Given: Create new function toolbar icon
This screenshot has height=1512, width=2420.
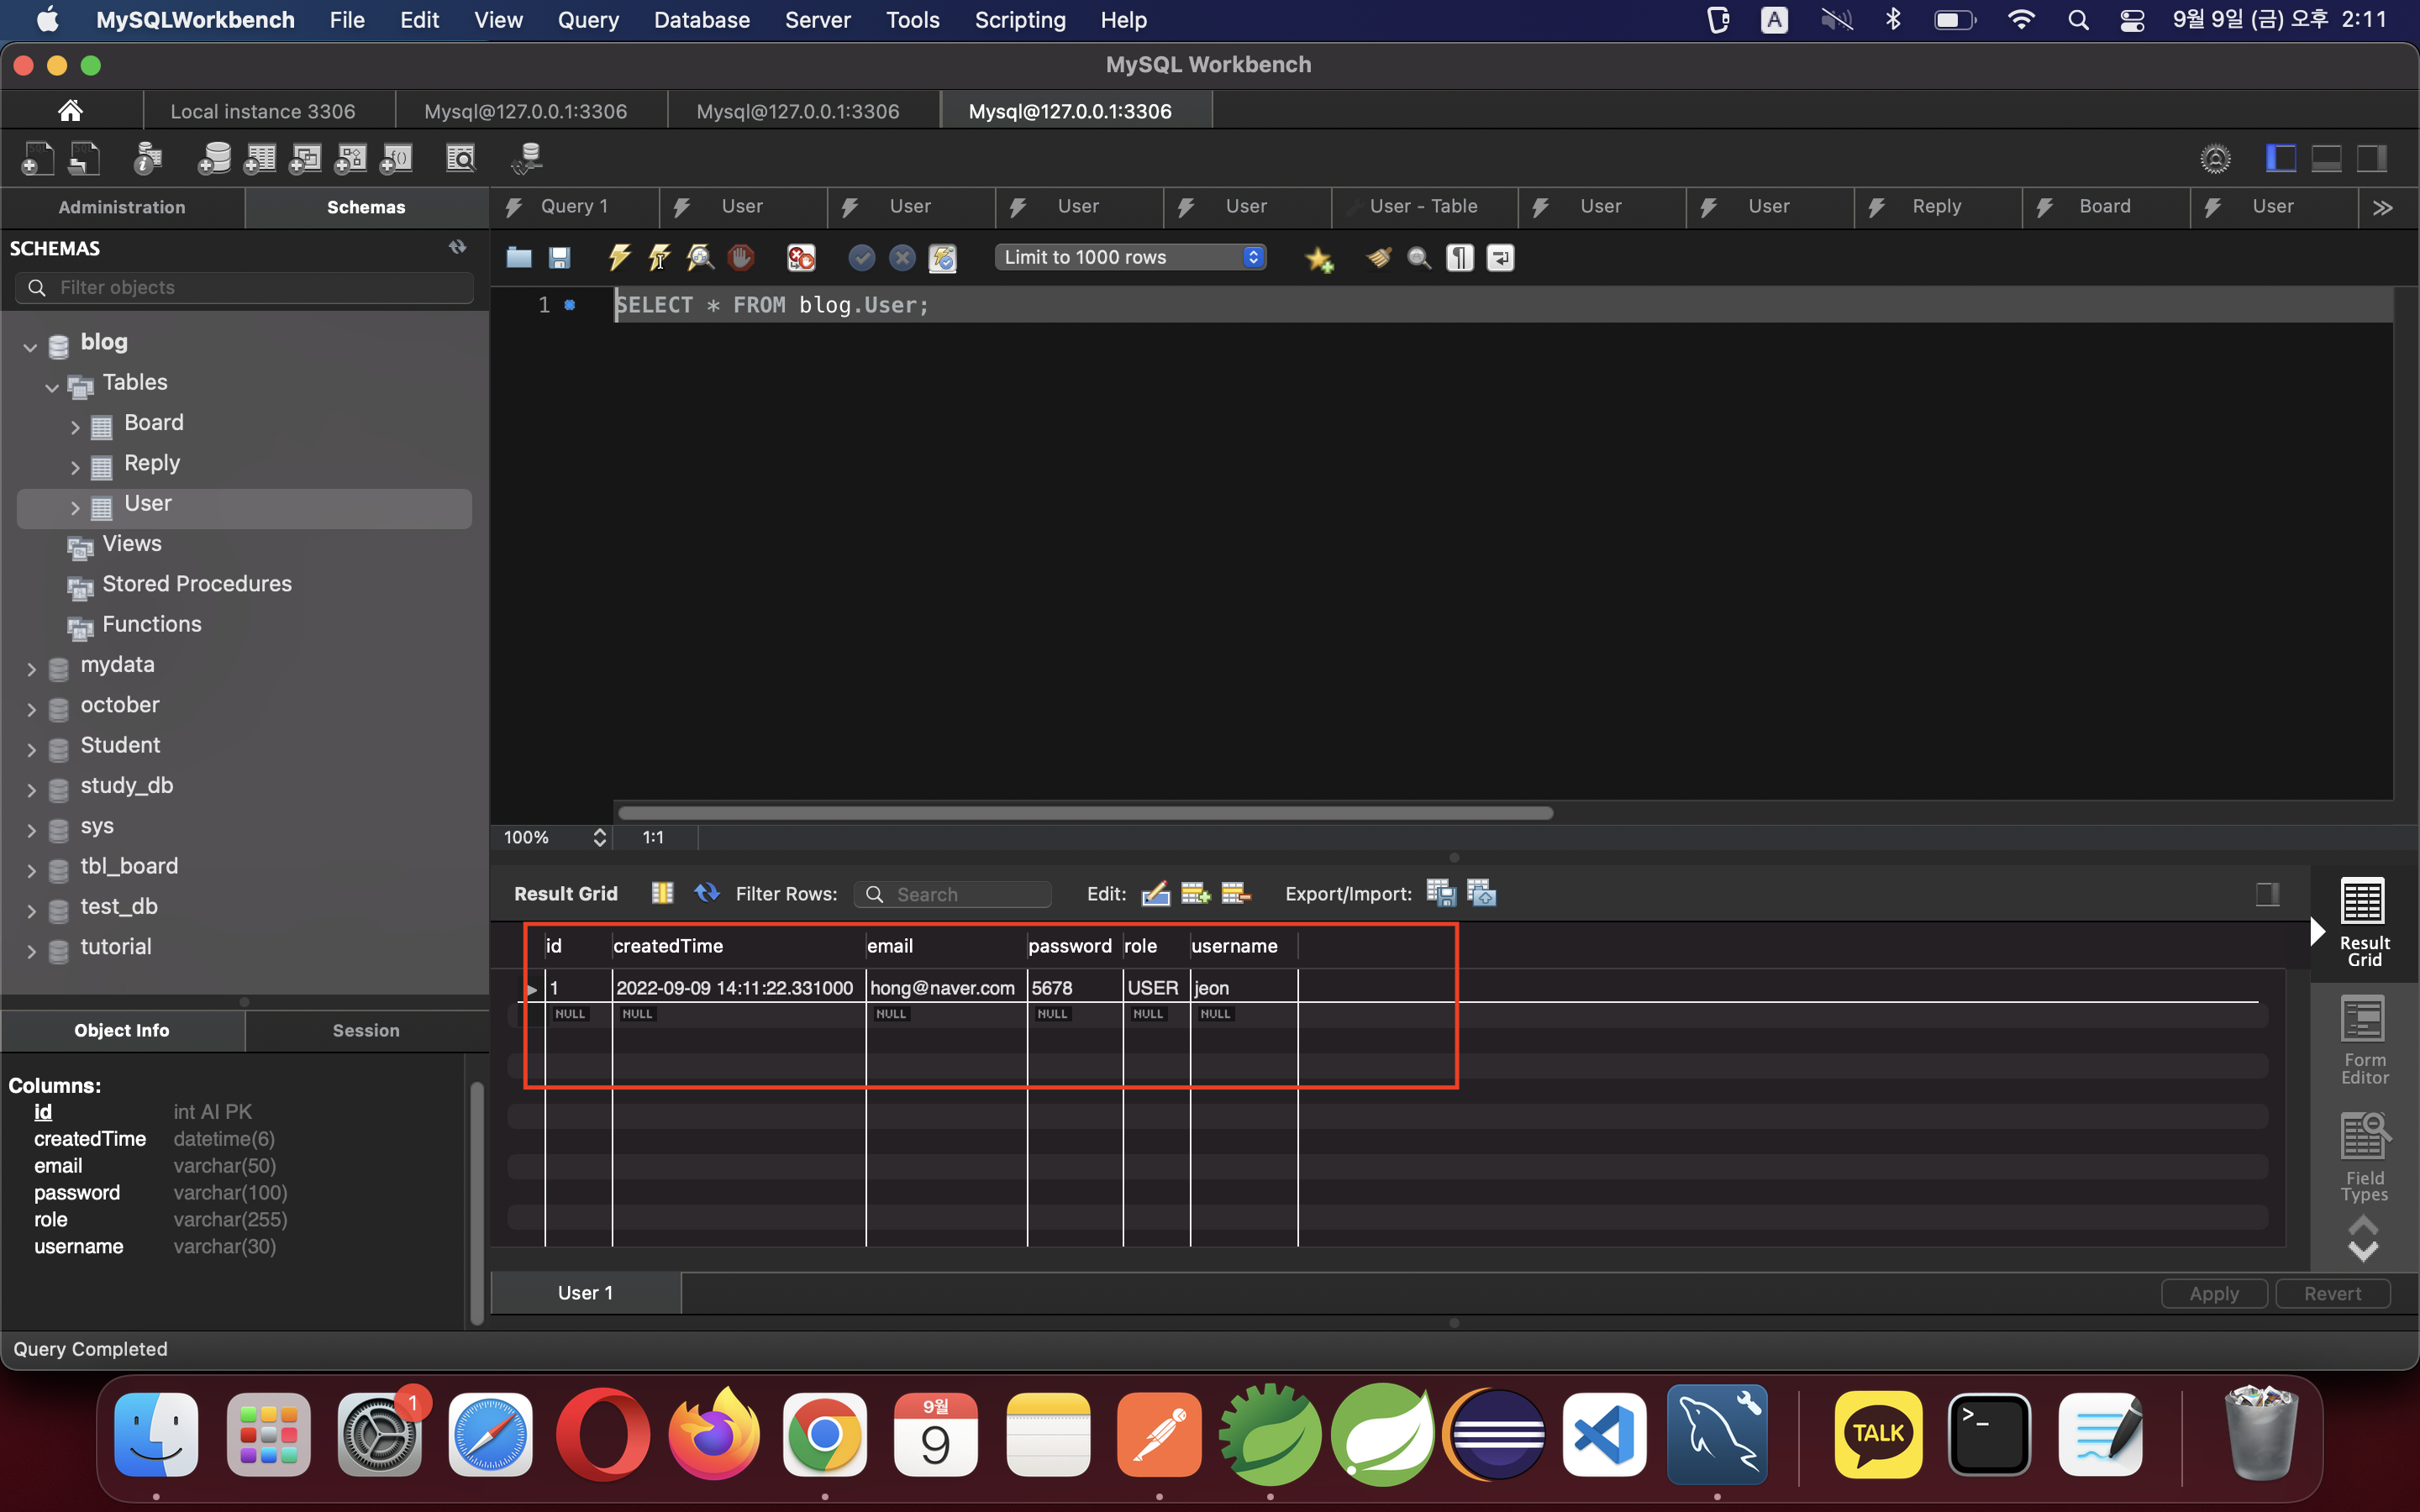Looking at the screenshot, I should coord(397,158).
